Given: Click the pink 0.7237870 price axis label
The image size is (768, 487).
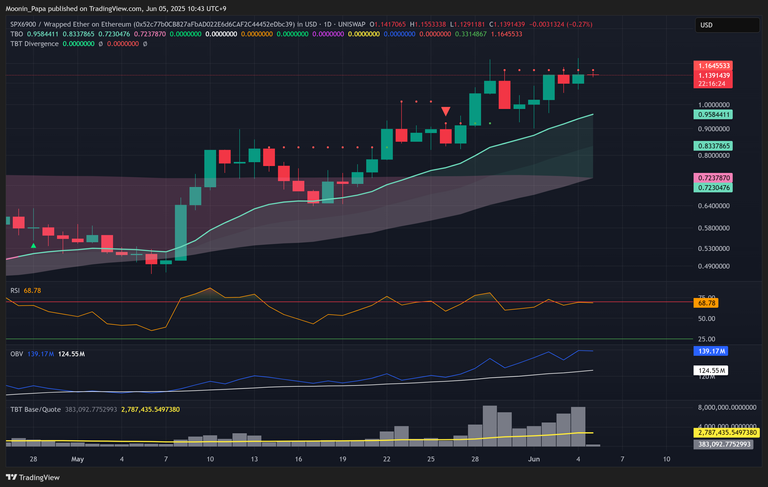Looking at the screenshot, I should (714, 177).
